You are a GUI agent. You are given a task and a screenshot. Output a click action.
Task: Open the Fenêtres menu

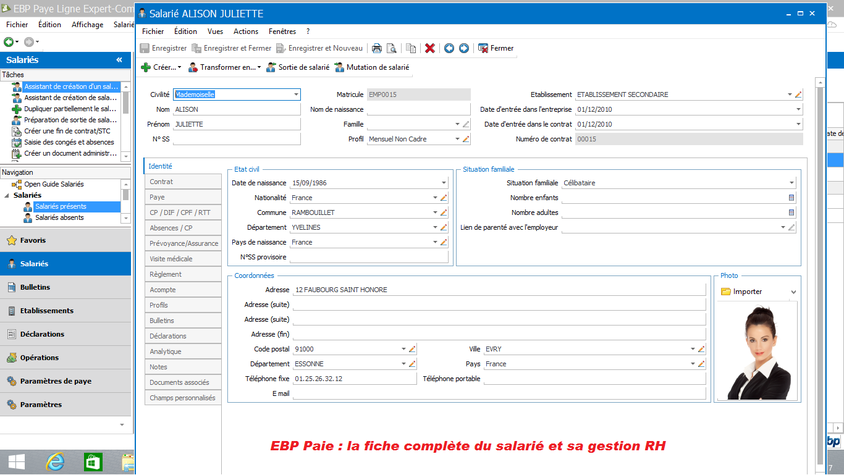[x=282, y=31]
